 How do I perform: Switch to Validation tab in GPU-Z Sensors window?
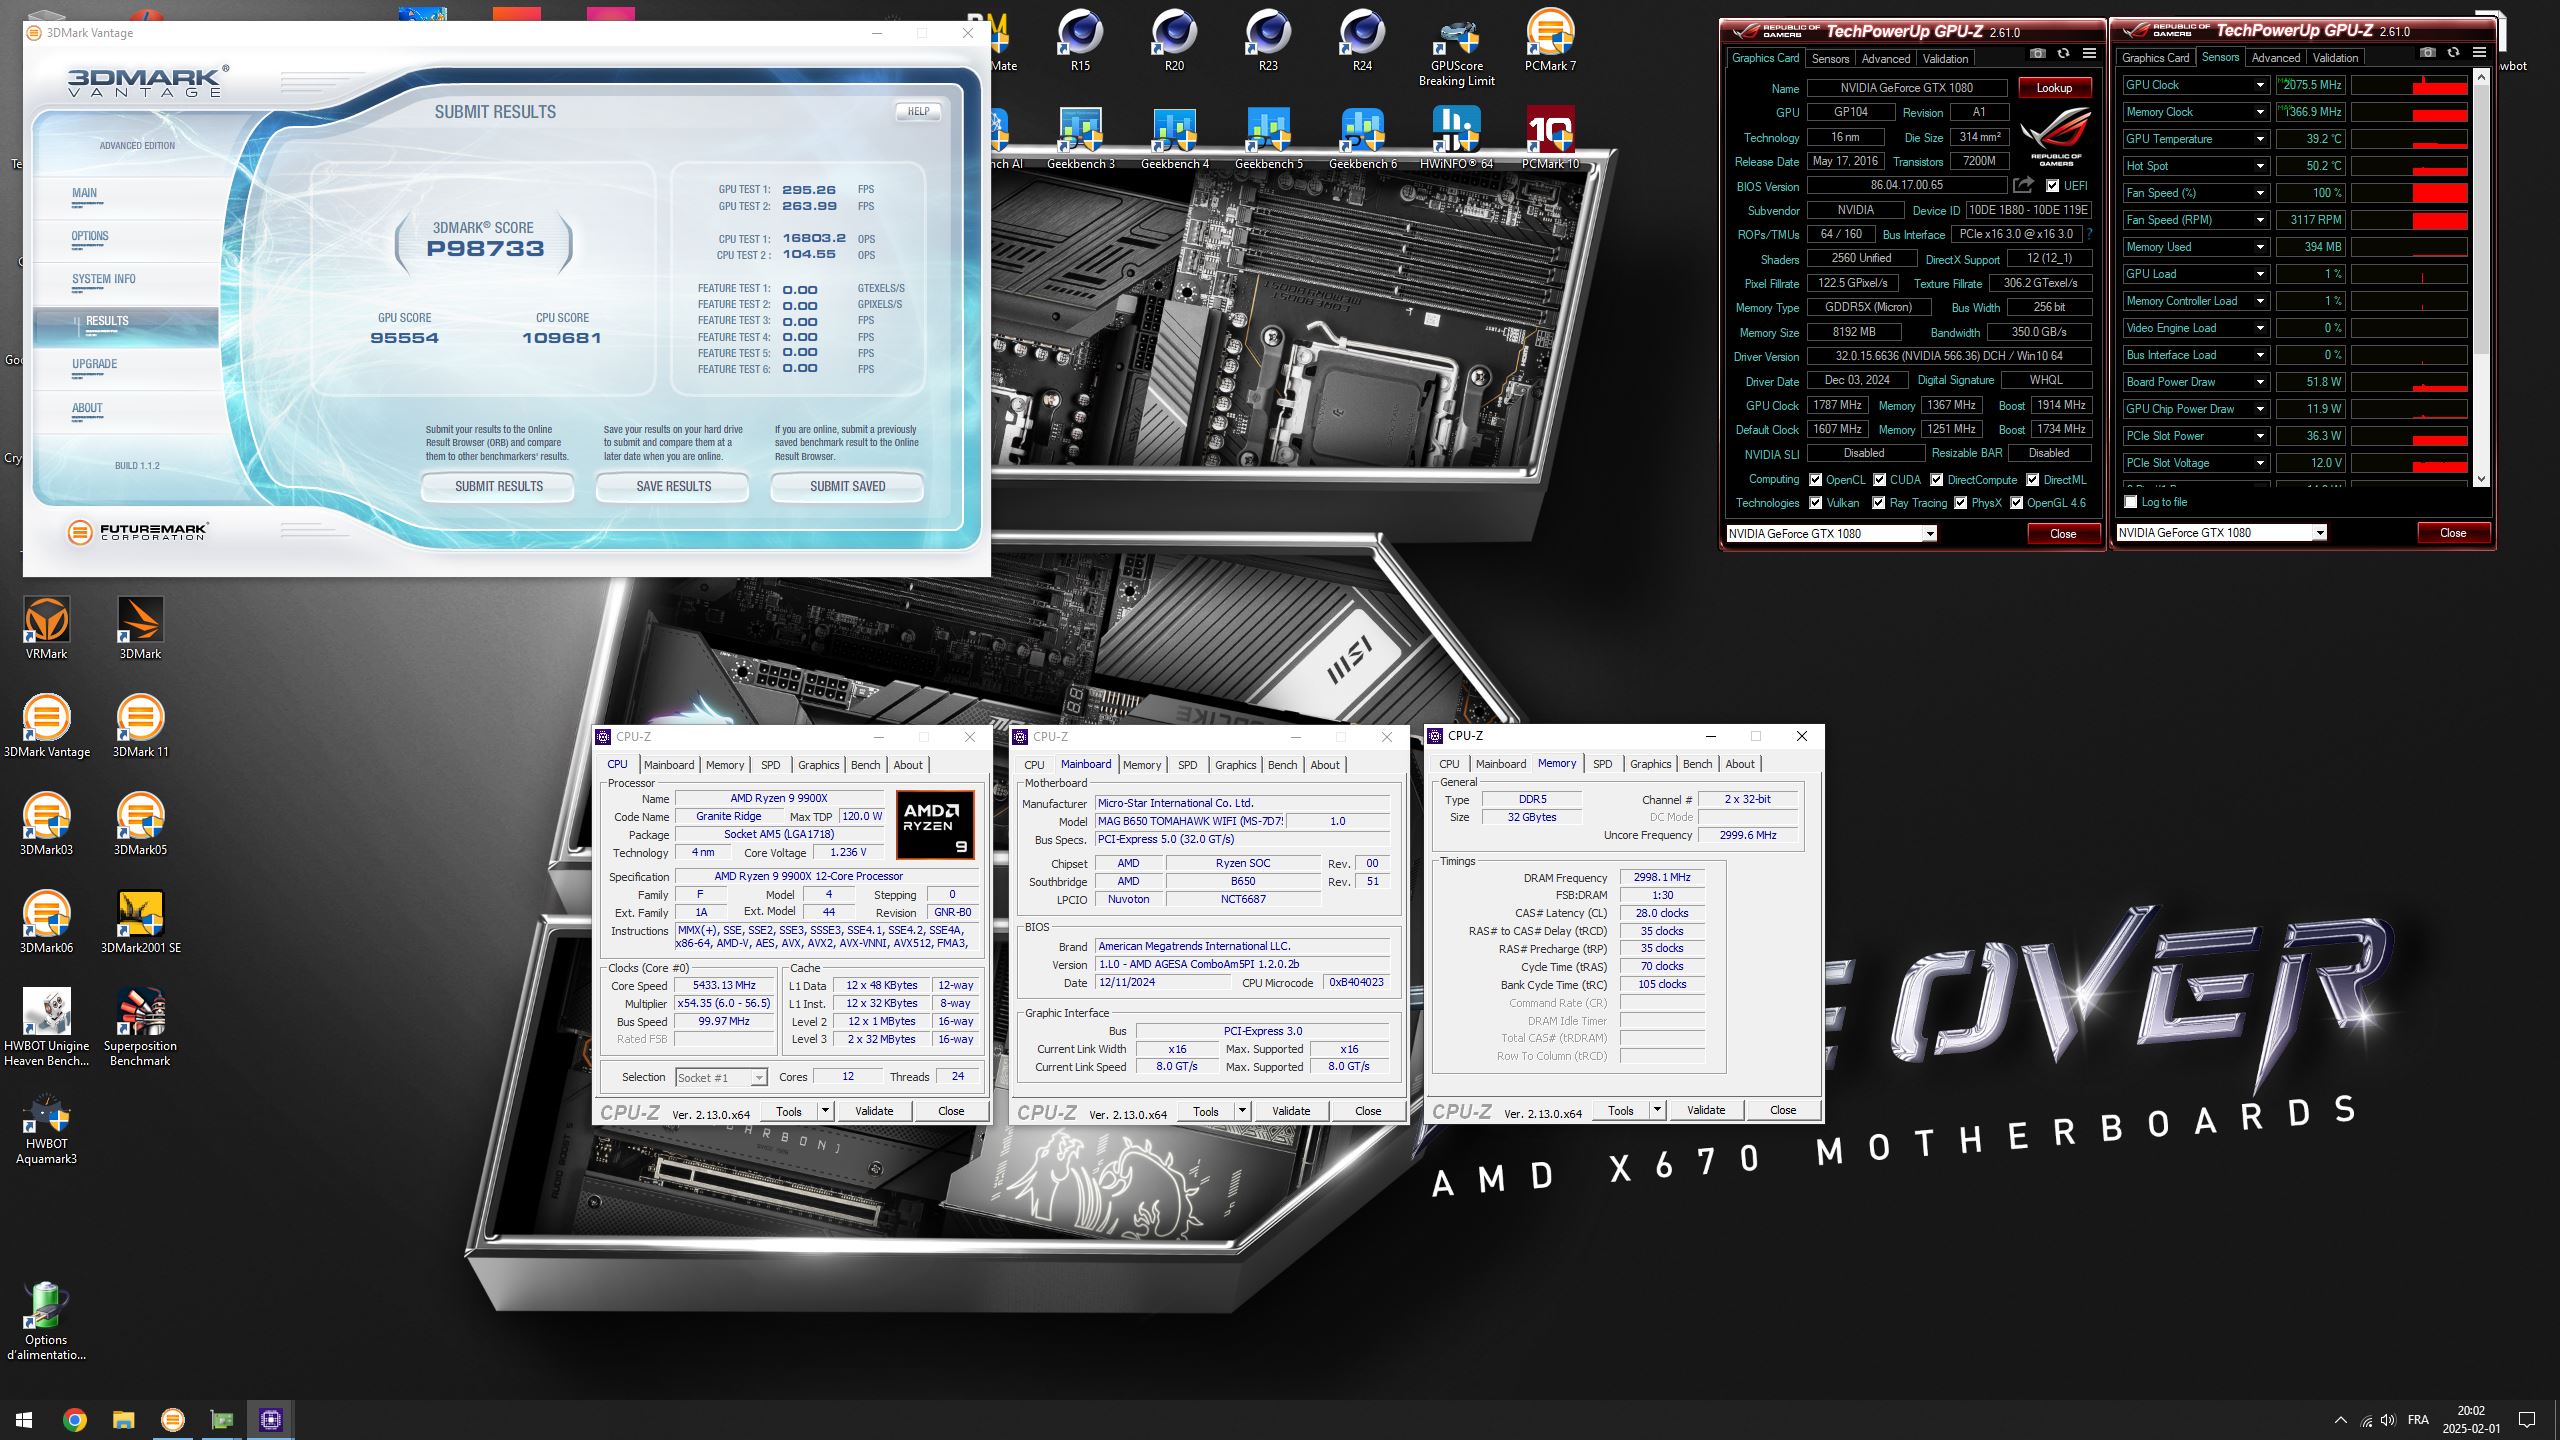[x=2335, y=58]
